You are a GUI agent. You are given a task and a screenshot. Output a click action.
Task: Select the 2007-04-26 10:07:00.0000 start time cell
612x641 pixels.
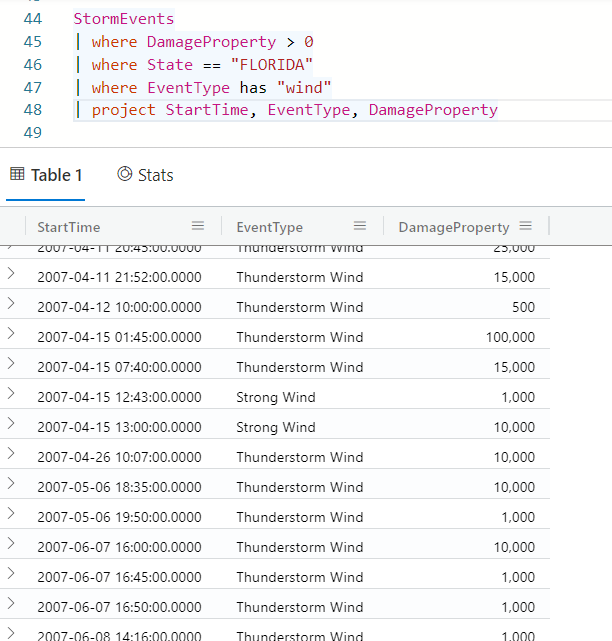coord(119,457)
